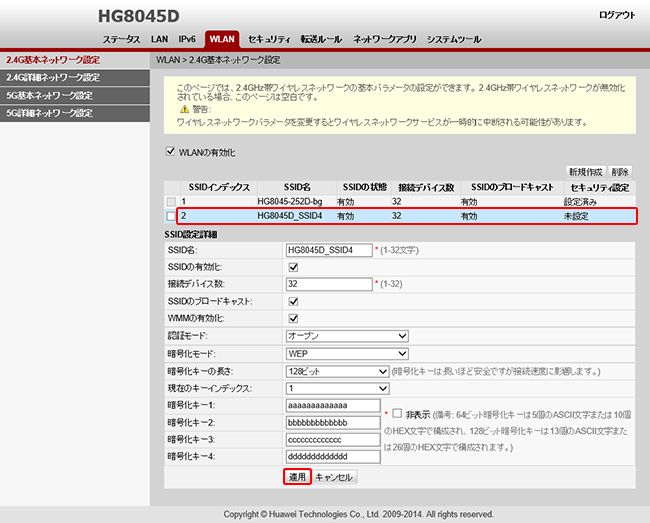The height and width of the screenshot is (523, 650).
Task: Click the 新規作成 button
Action: [585, 172]
